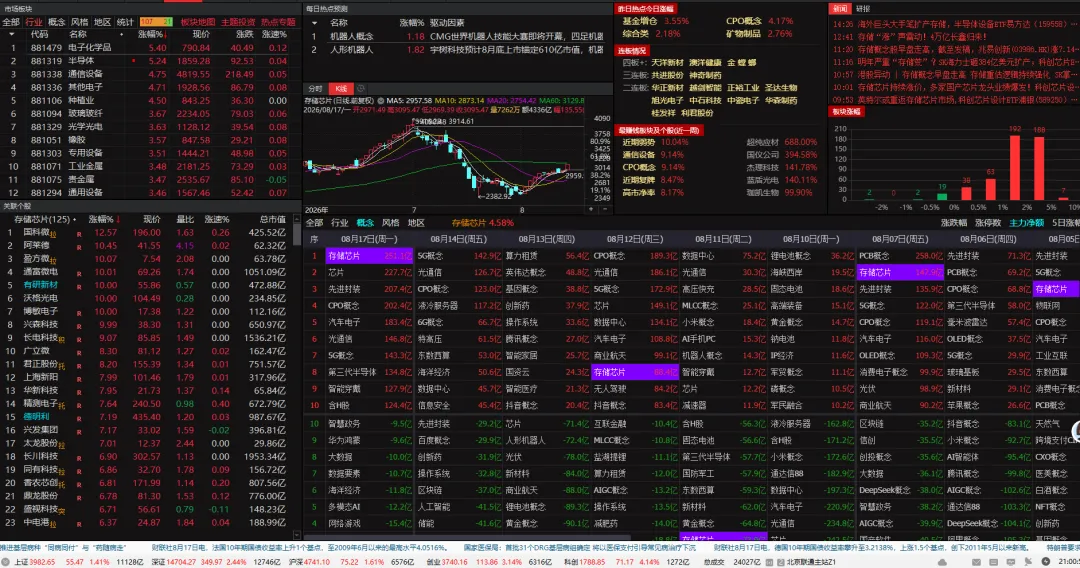Open K-line chart settings gear icon
1080x568 pixels.
[x=361, y=89]
